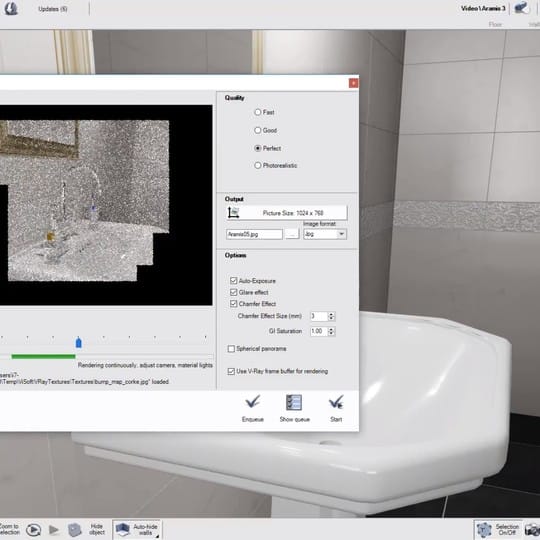Click the camera icon next to Video\Aramis 3
The image size is (540, 540).
point(521,8)
